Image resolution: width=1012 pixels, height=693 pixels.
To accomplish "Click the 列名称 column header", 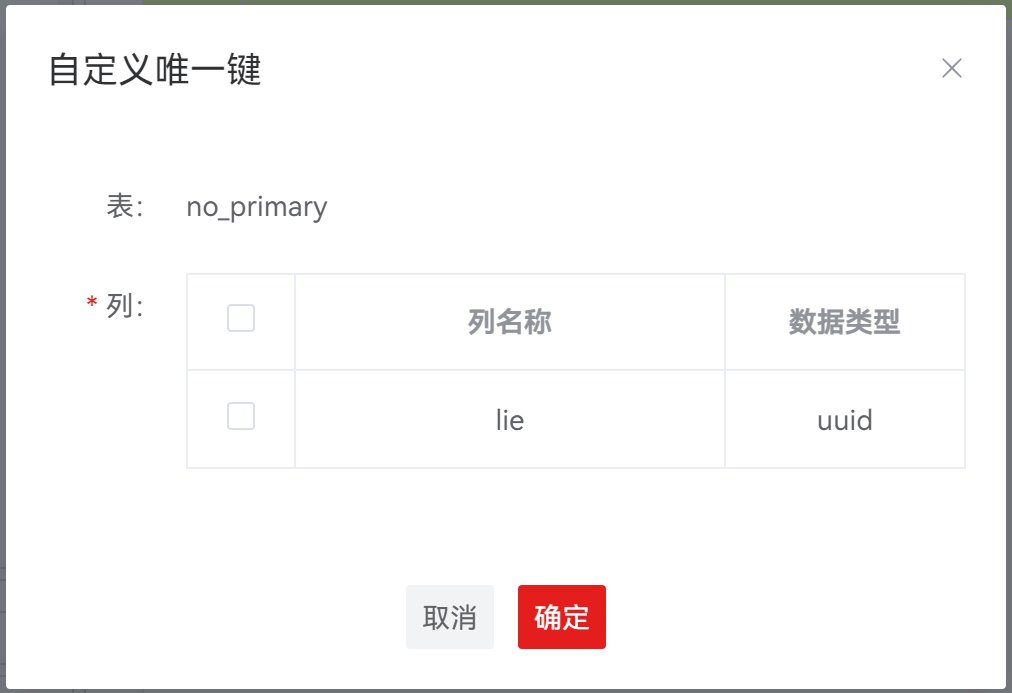I will (509, 322).
